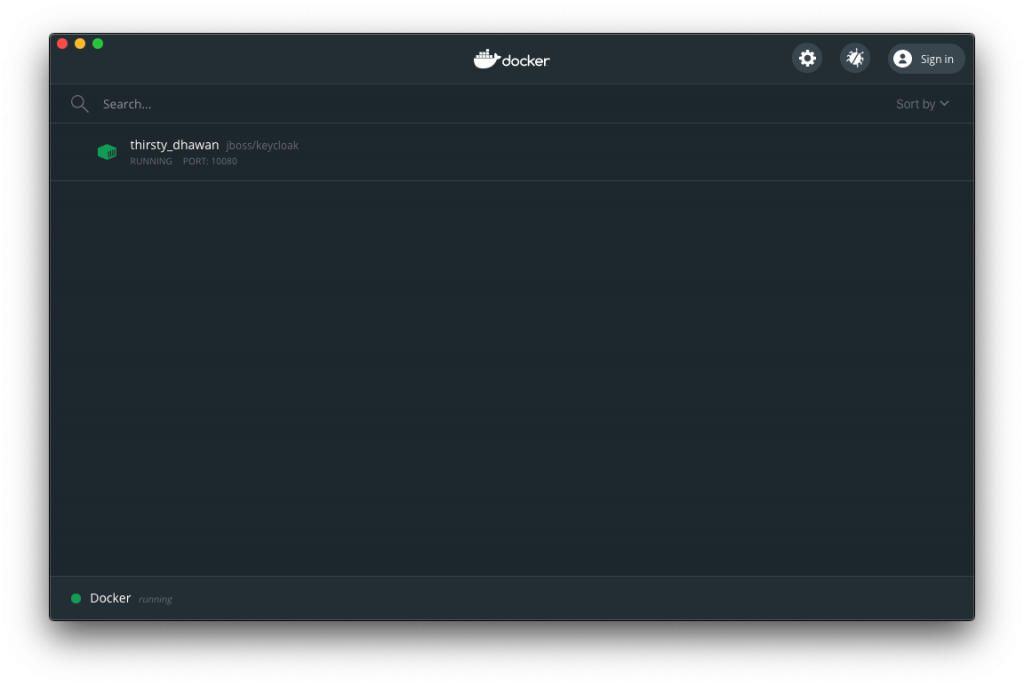Click the jboss/keycloak image name

[x=262, y=145]
